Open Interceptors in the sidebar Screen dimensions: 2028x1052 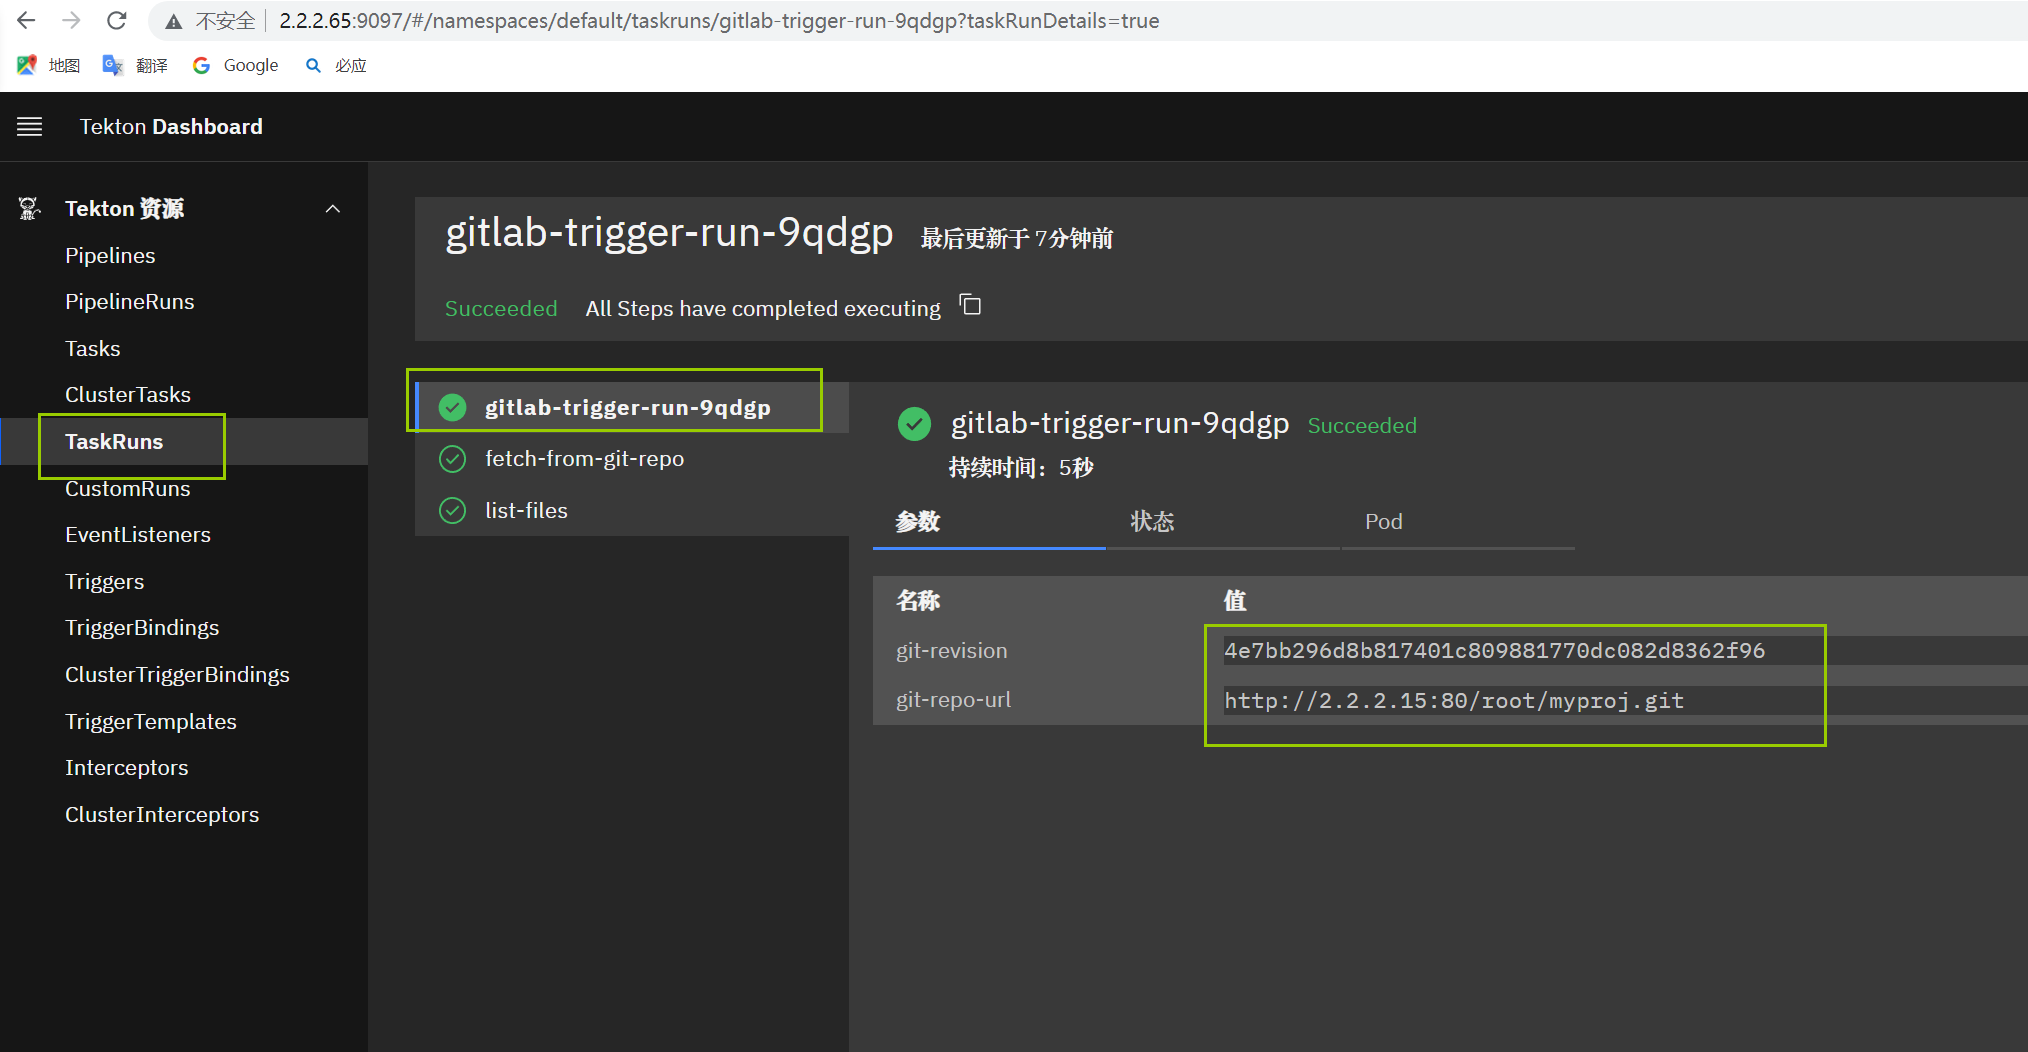click(127, 768)
